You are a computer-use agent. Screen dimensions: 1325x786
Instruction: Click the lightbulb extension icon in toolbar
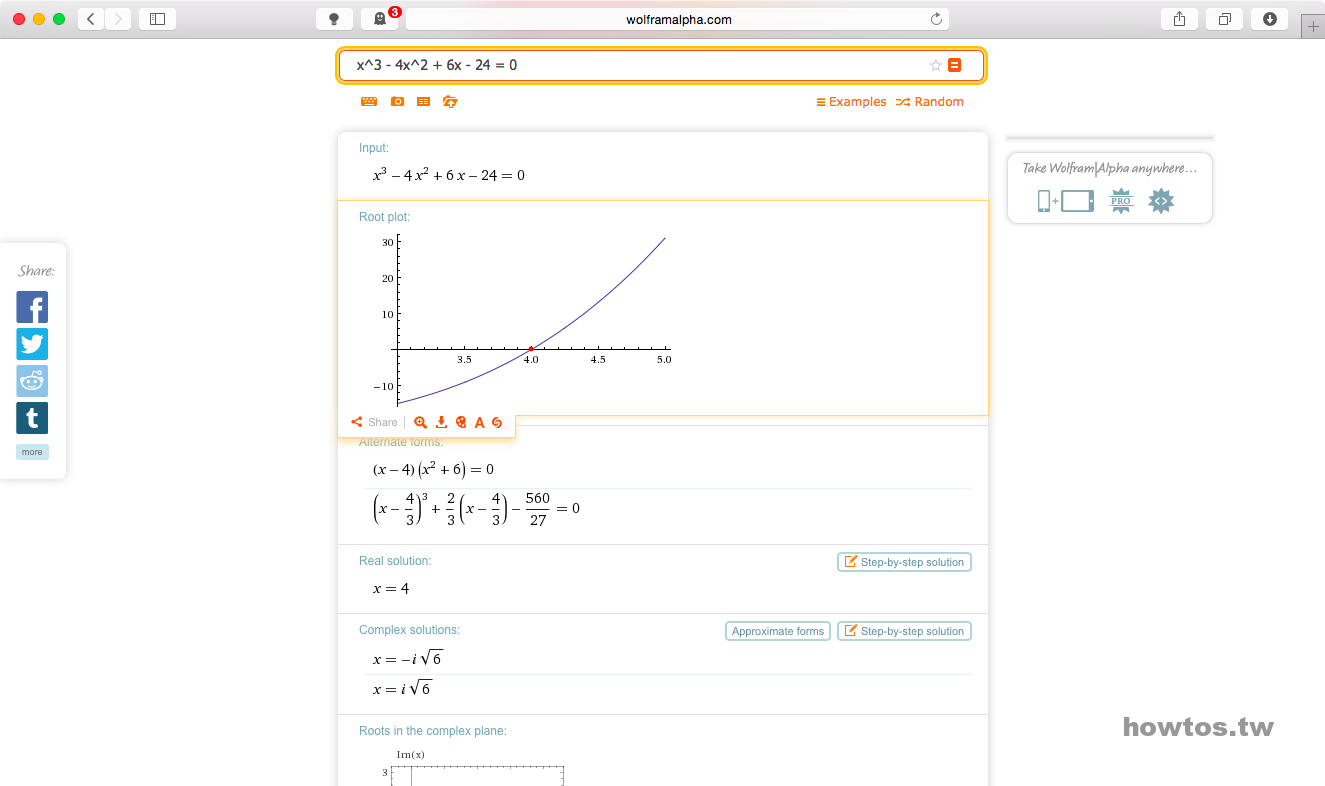click(x=334, y=19)
